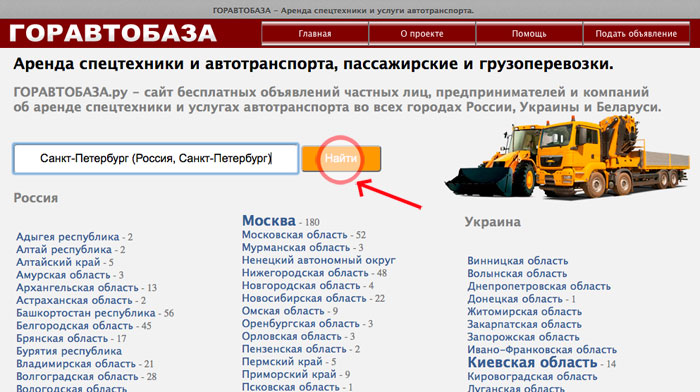Open Амурская область listings
The image size is (700, 392).
[63, 275]
